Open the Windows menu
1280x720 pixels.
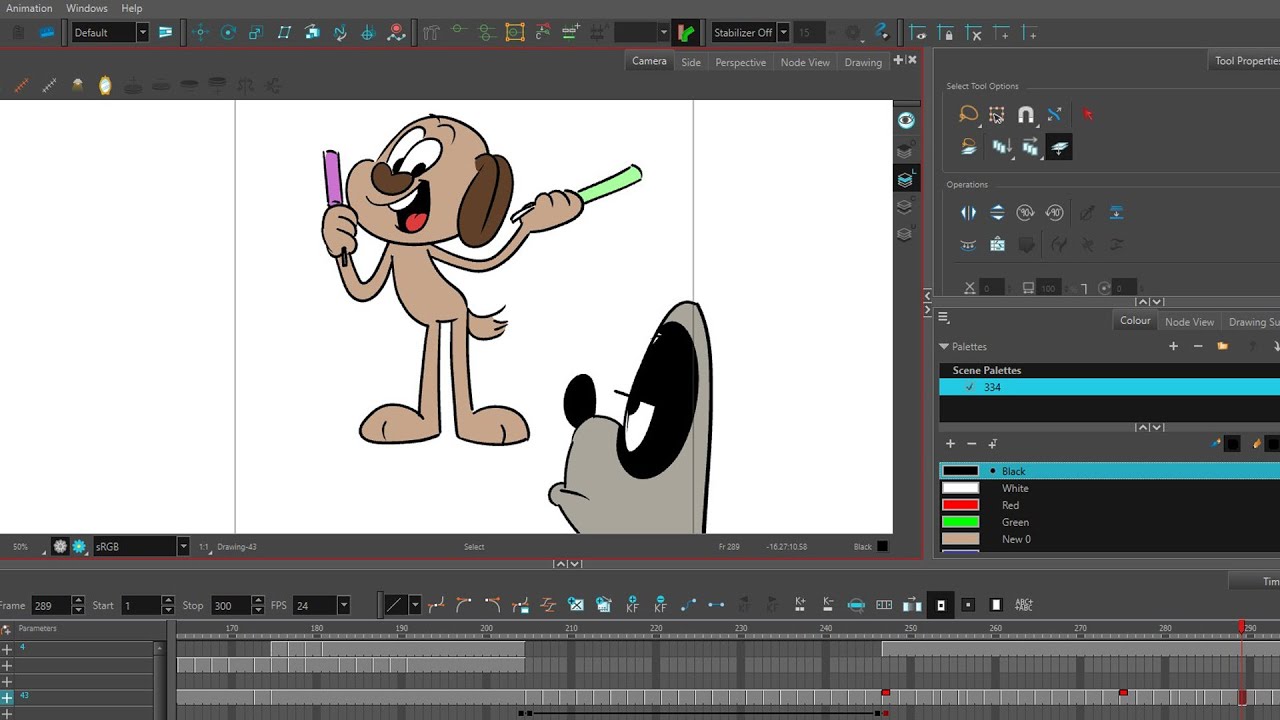coord(87,8)
